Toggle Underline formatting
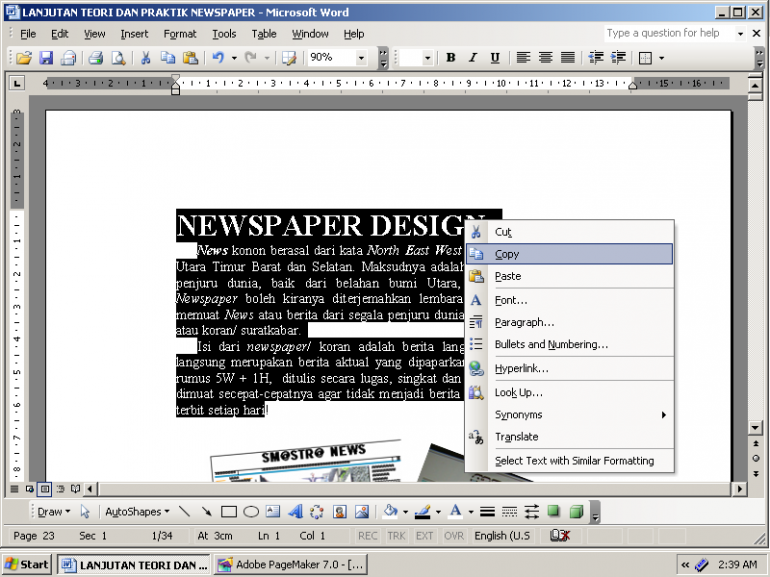770x577 pixels. pos(495,58)
